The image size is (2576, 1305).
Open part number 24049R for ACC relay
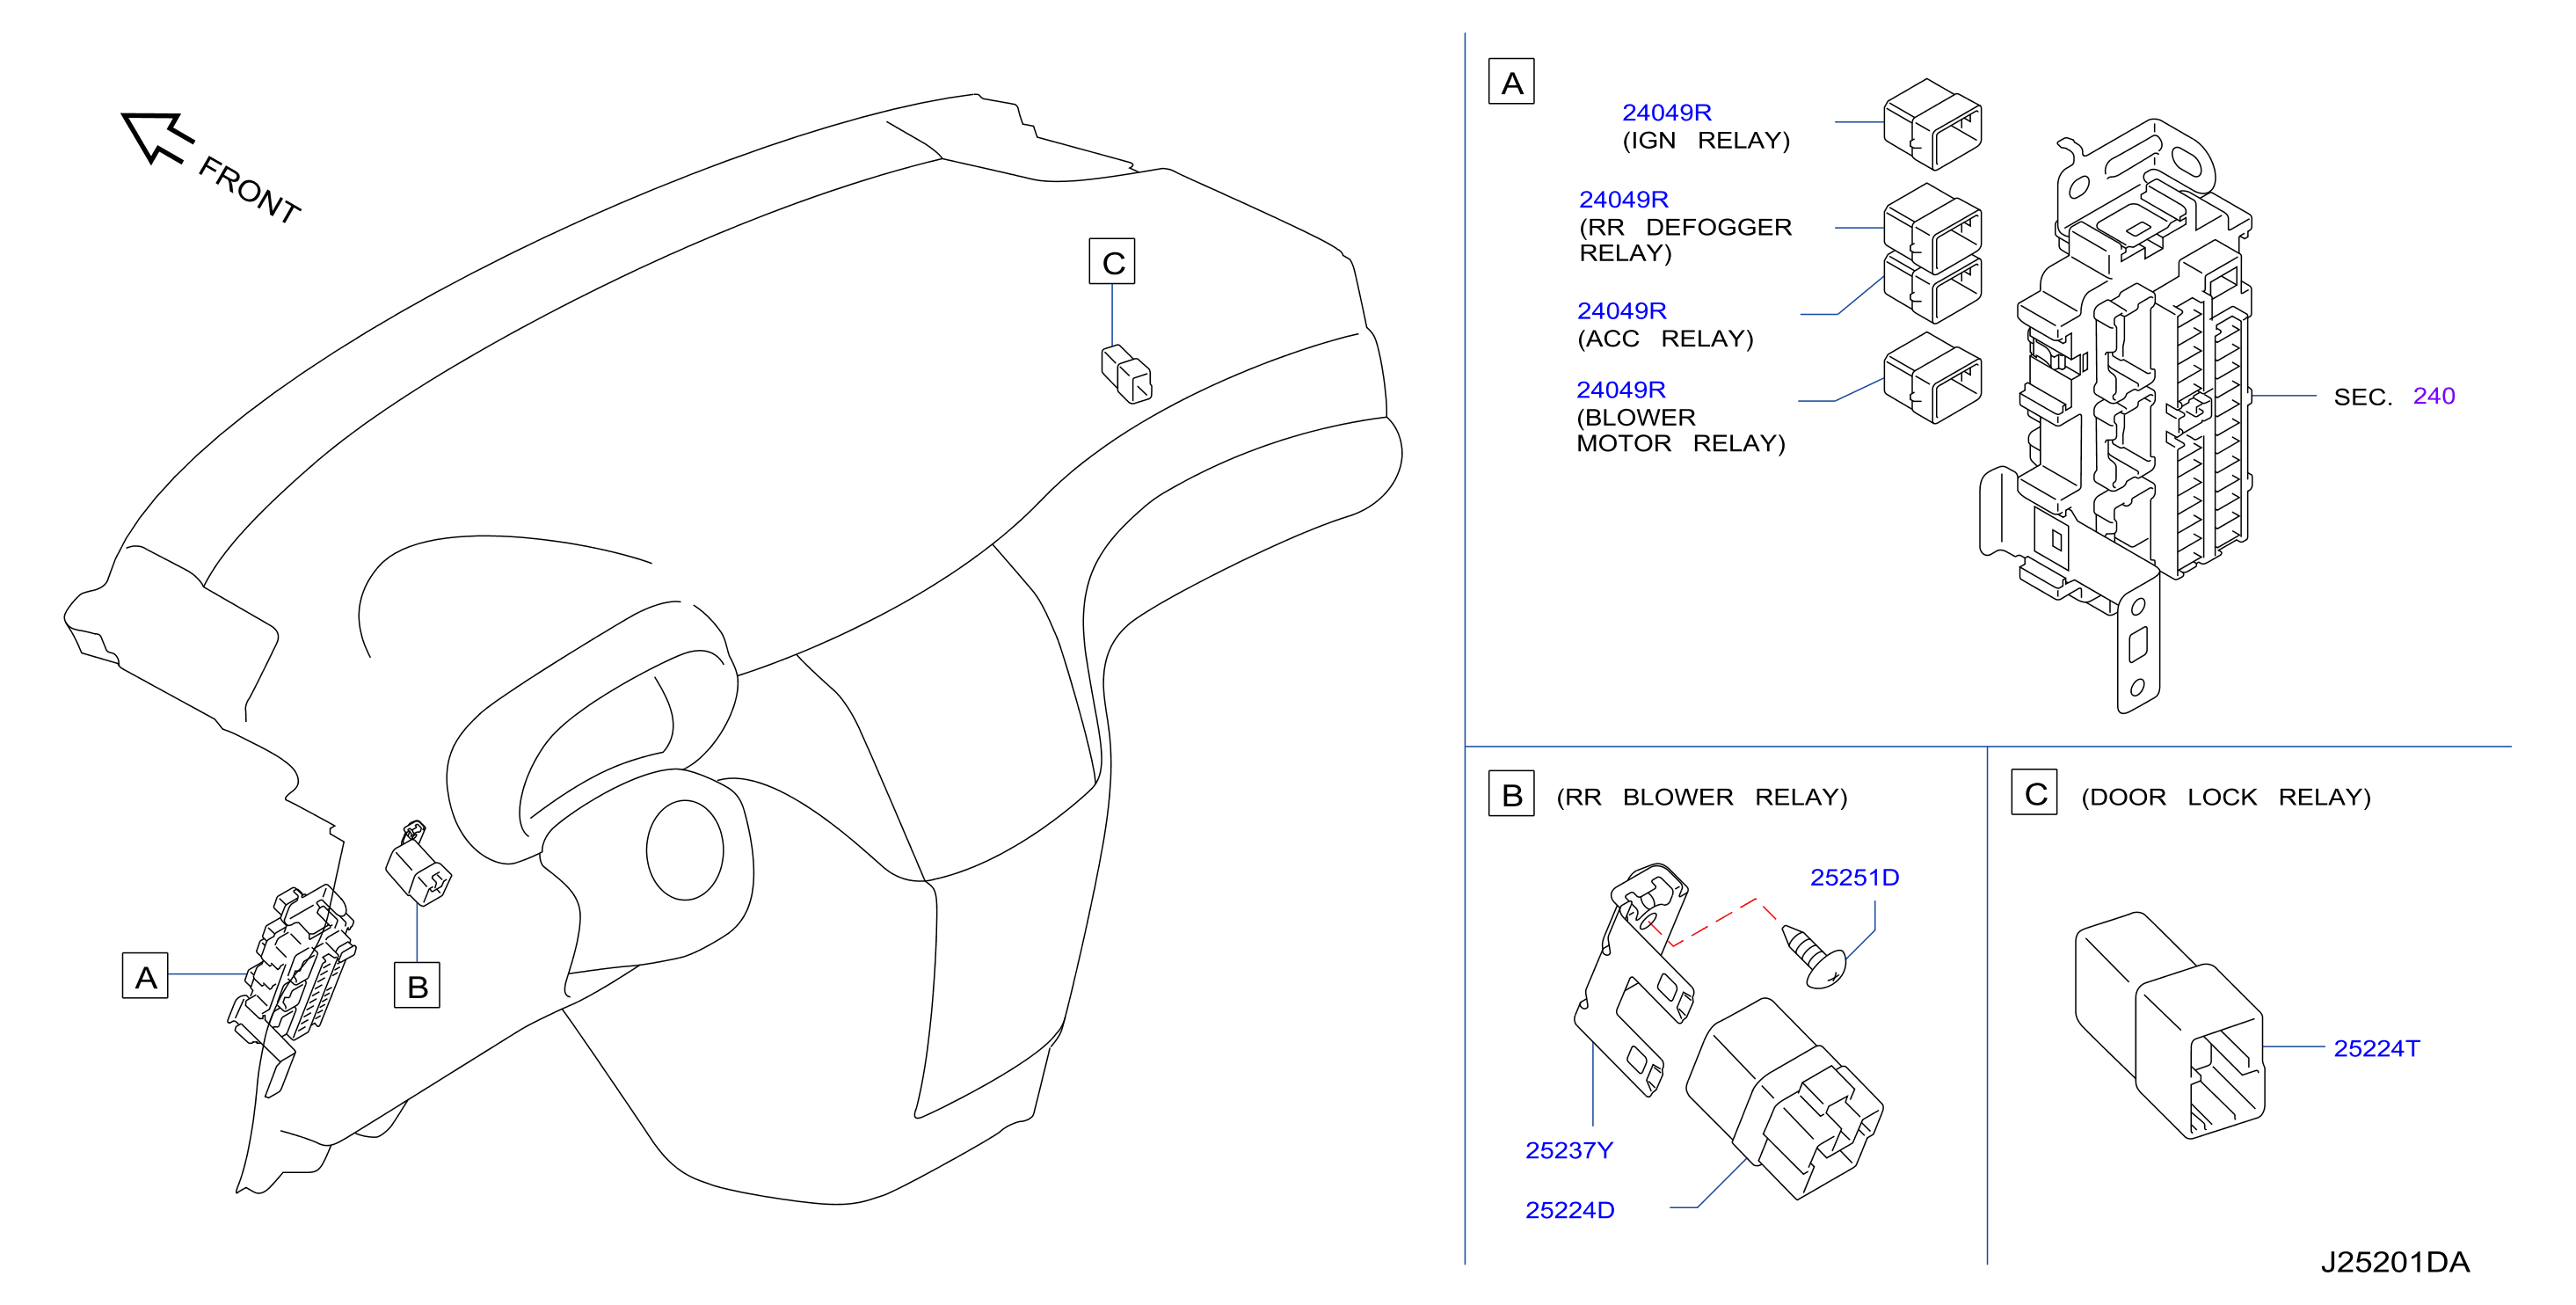tap(1621, 311)
